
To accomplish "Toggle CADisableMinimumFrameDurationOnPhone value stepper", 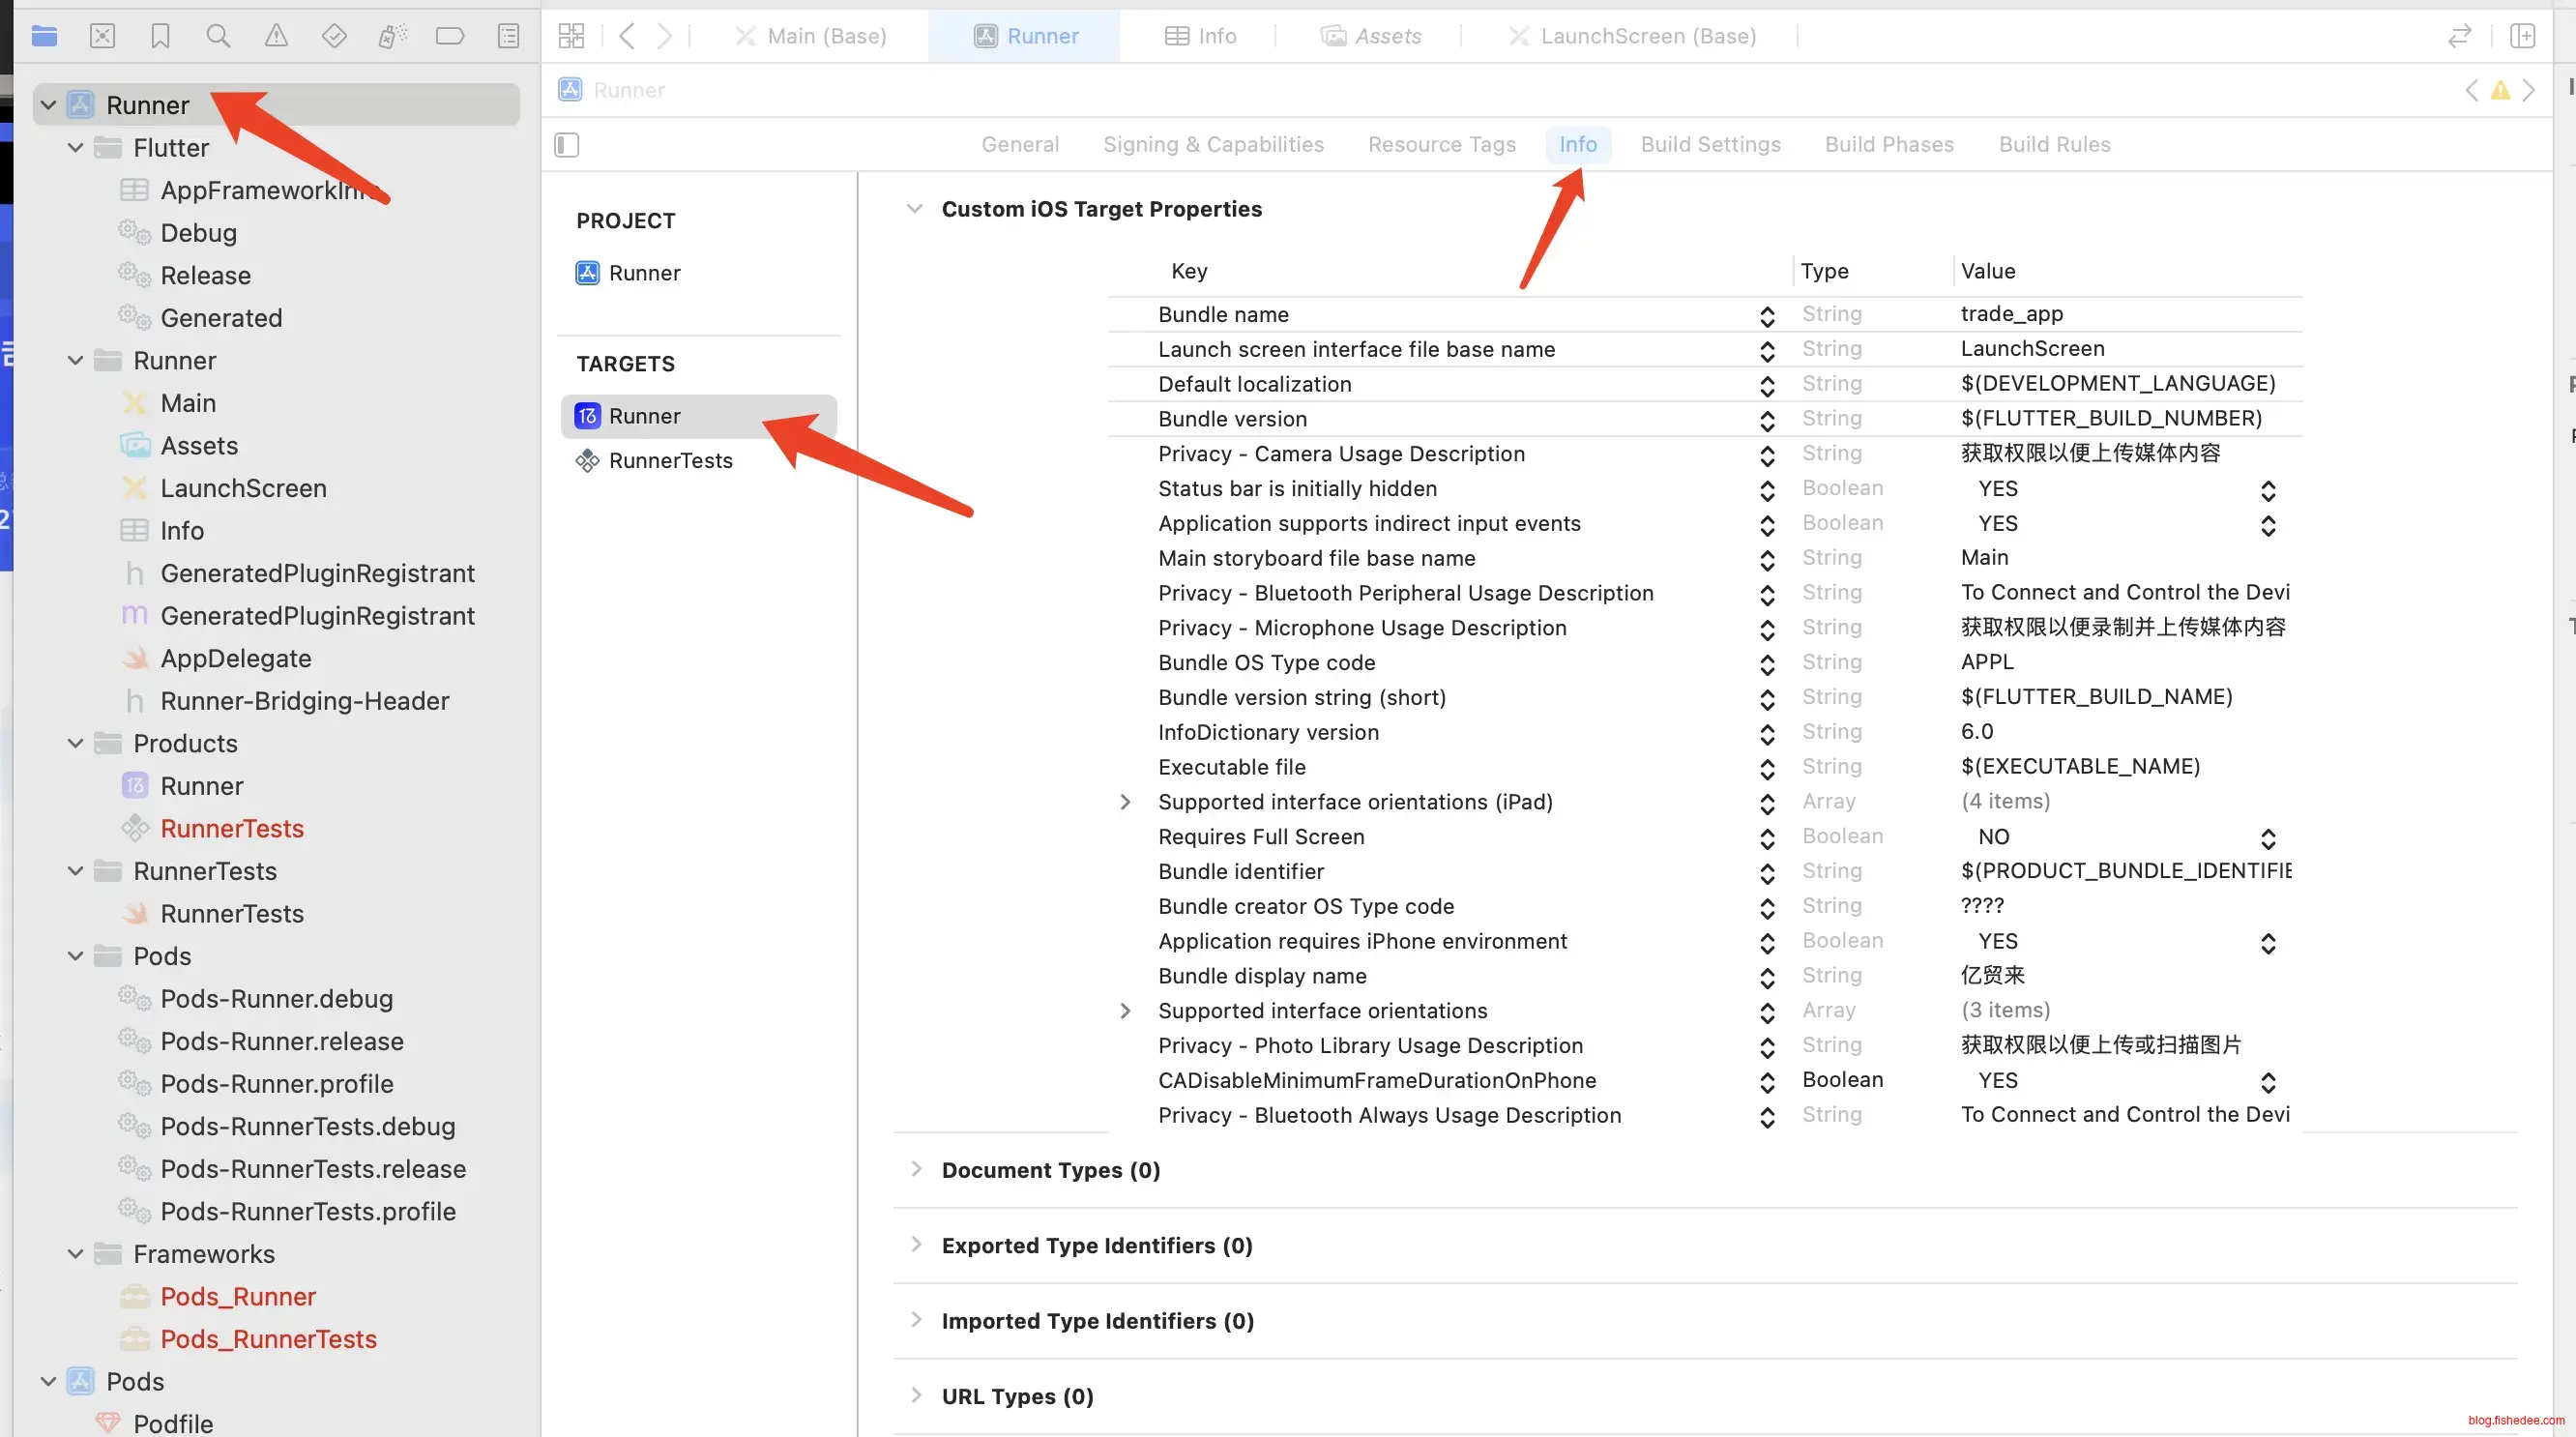I will tap(2267, 1082).
